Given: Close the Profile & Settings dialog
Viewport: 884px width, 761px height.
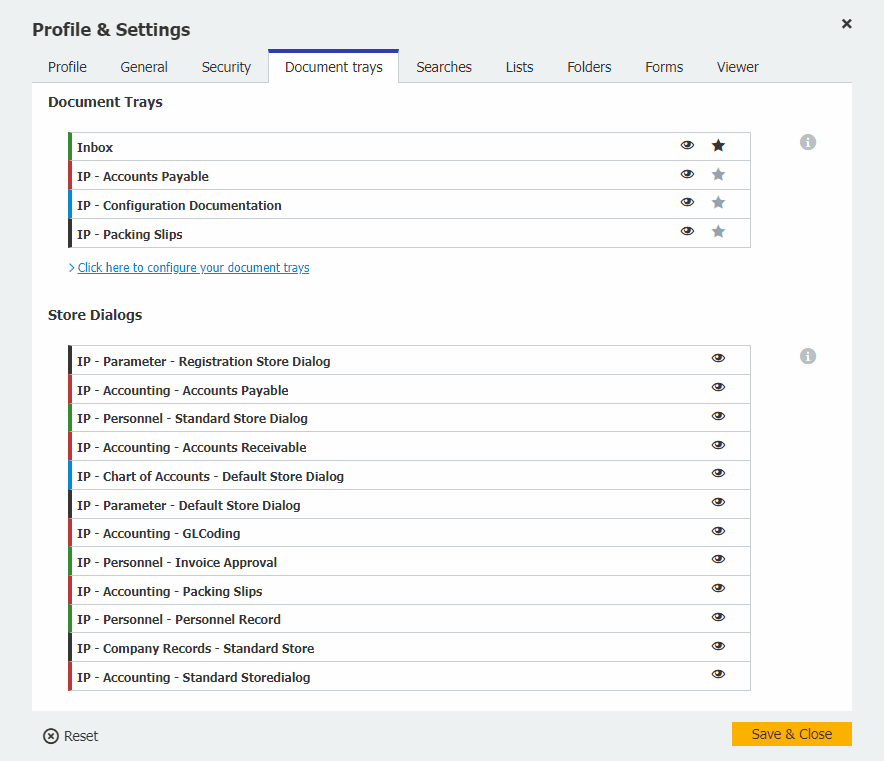Looking at the screenshot, I should (x=846, y=24).
